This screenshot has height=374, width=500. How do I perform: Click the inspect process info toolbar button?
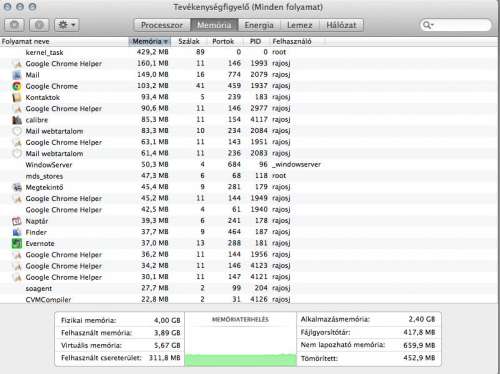tap(39, 25)
